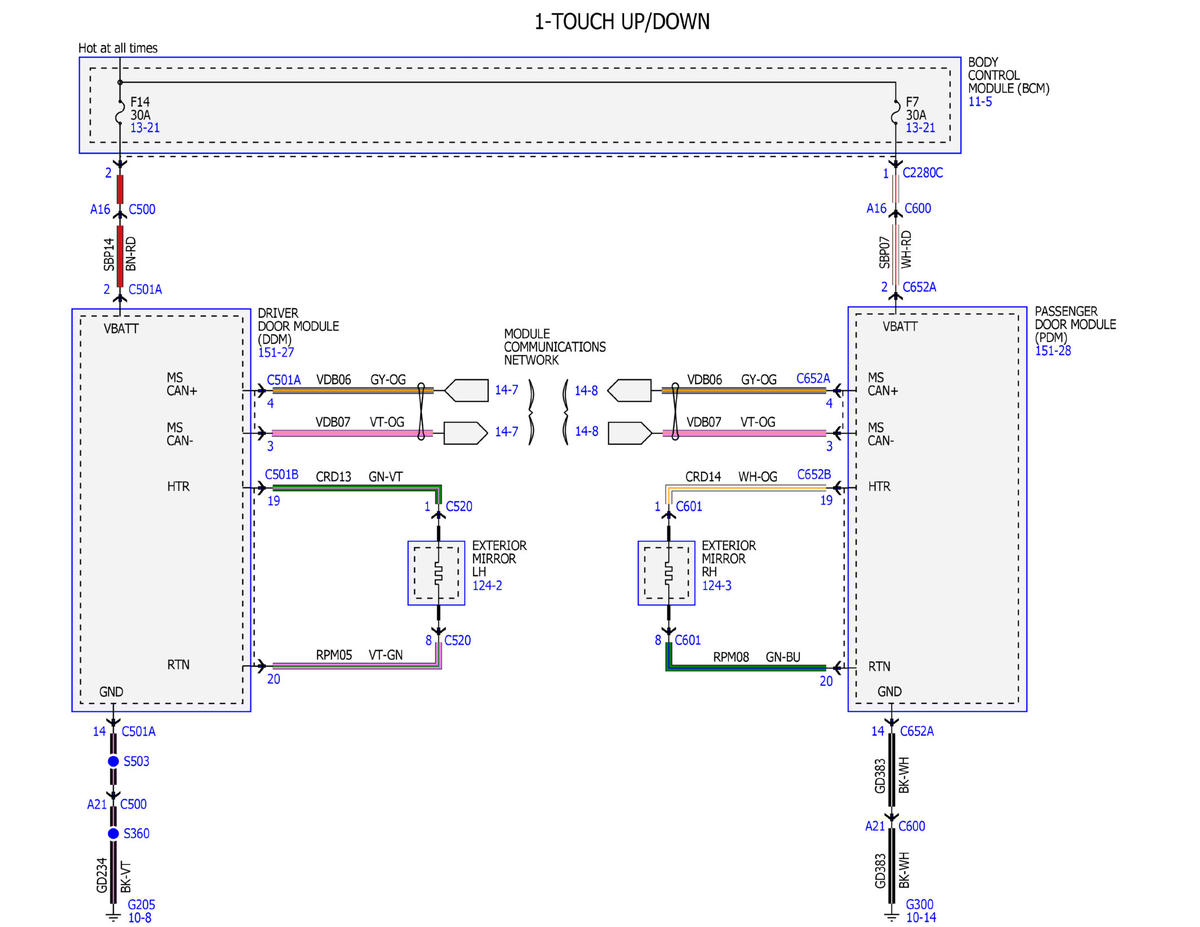Click the 14-8 link on passenger-side VDB07 line
This screenshot has width=1200, height=927.
[586, 433]
